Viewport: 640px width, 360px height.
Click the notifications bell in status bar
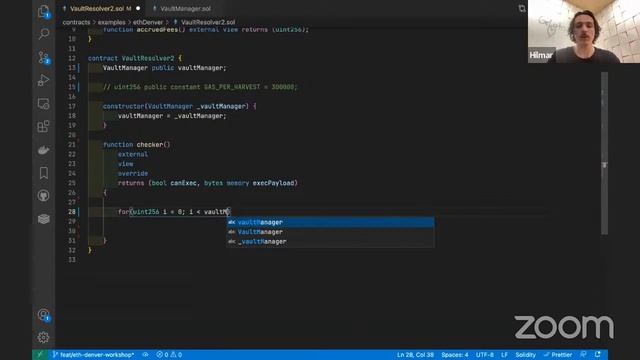[598, 354]
